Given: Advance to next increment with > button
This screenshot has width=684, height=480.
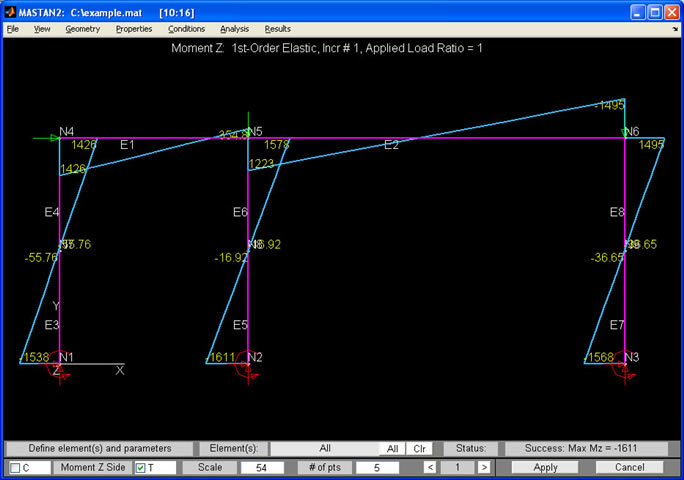Looking at the screenshot, I should tap(483, 467).
